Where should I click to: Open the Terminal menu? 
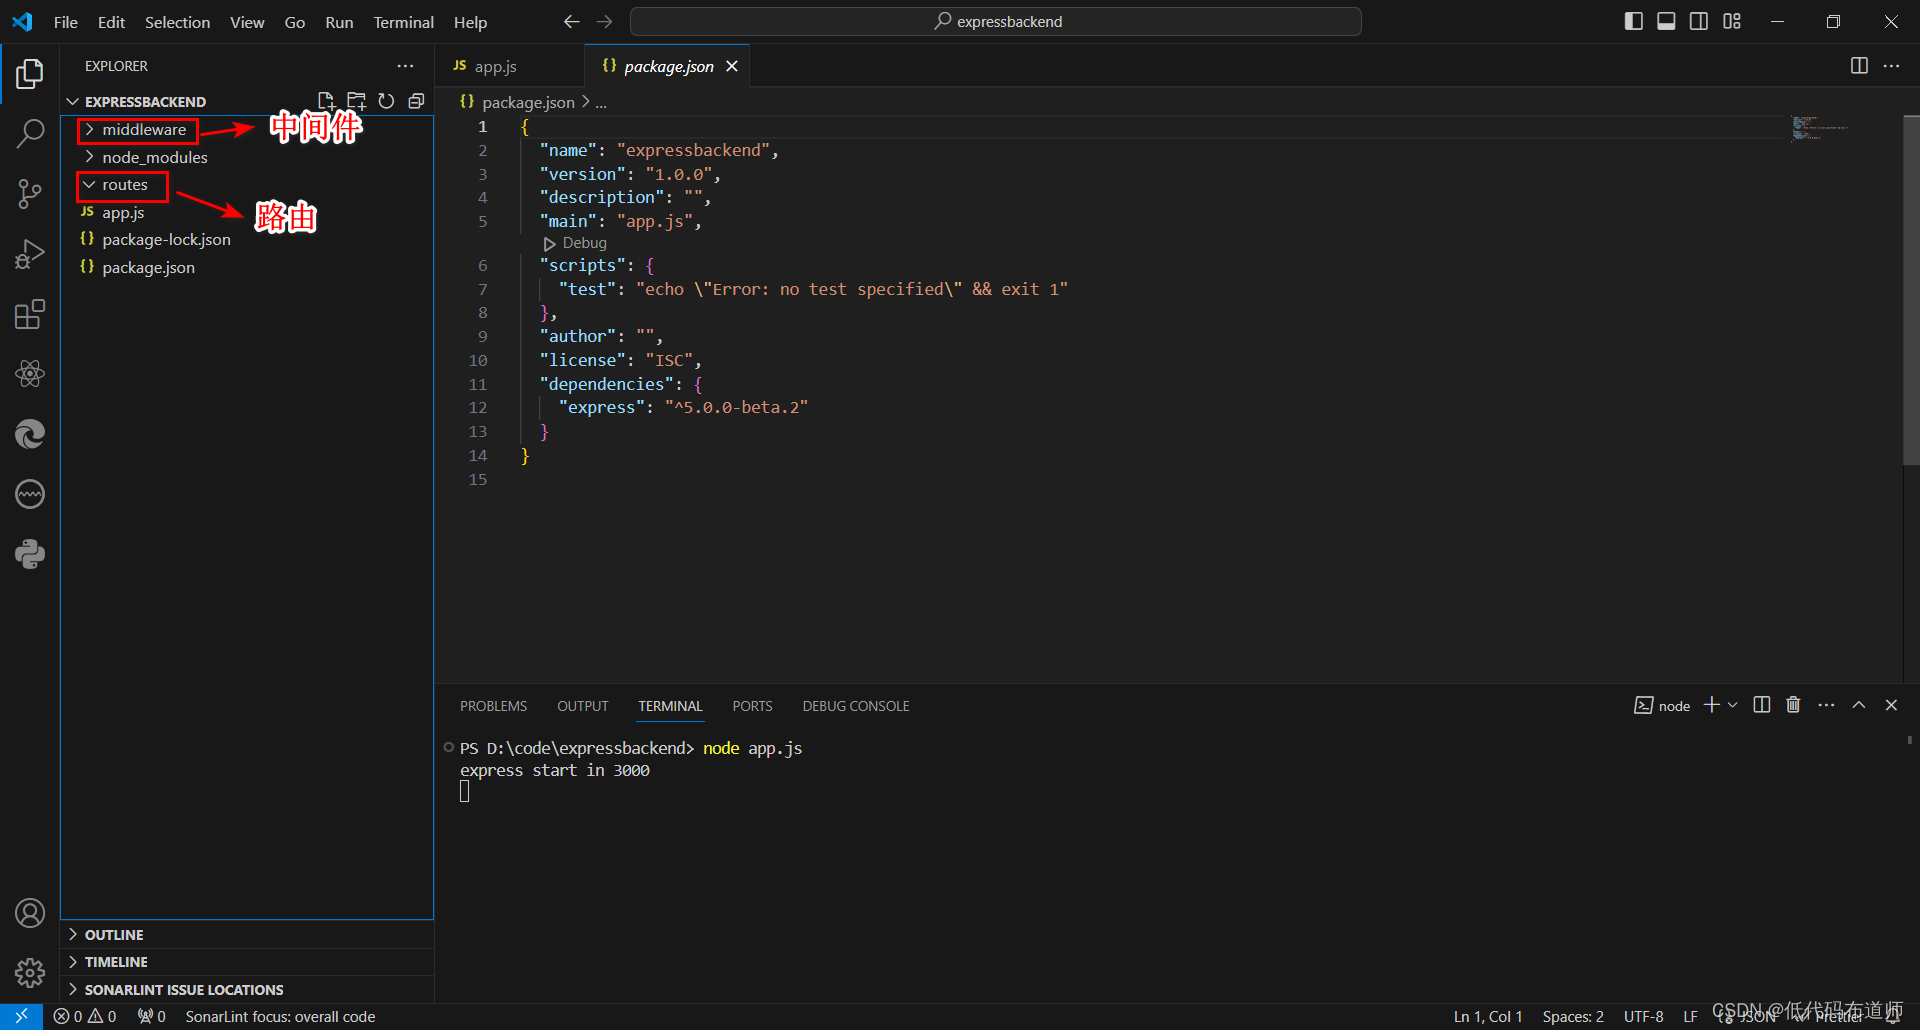coord(403,22)
